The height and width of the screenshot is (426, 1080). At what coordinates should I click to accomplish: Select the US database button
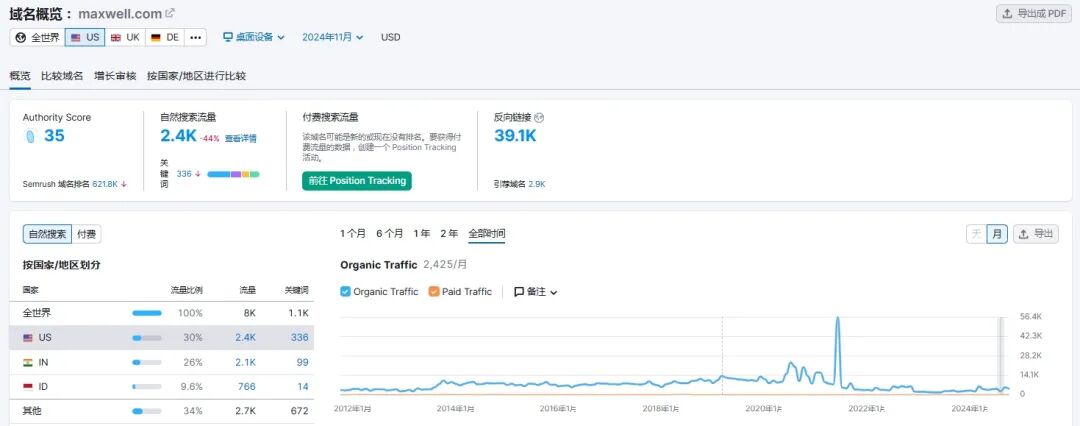(x=85, y=37)
